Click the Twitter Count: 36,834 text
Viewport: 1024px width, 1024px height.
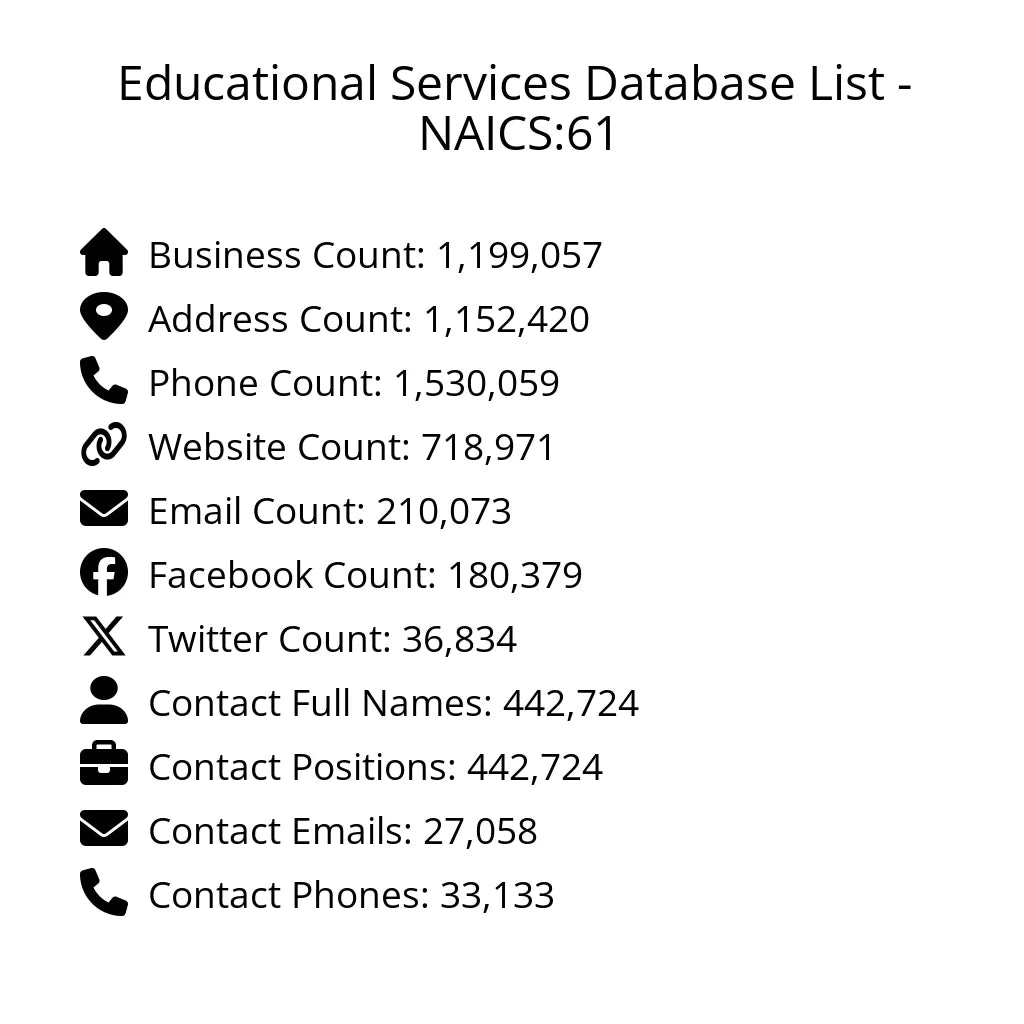pos(332,639)
